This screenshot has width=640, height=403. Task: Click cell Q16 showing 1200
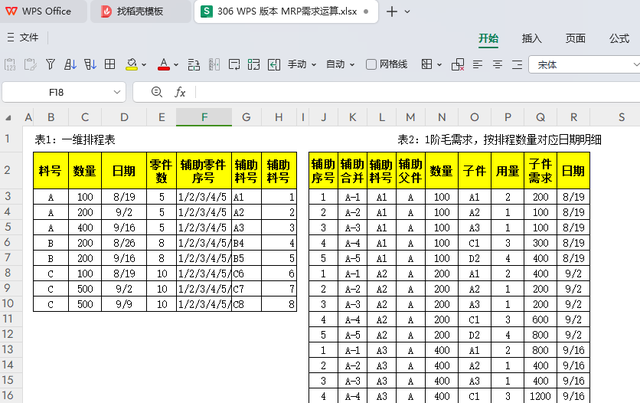(540, 396)
